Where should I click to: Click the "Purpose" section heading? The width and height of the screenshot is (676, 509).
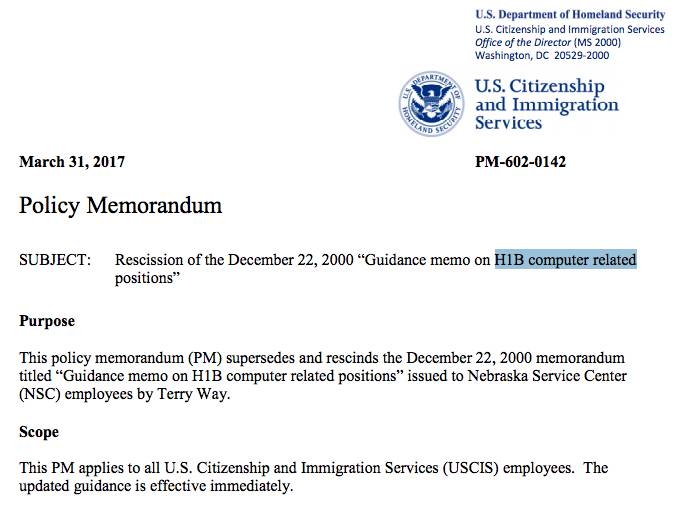coord(47,321)
